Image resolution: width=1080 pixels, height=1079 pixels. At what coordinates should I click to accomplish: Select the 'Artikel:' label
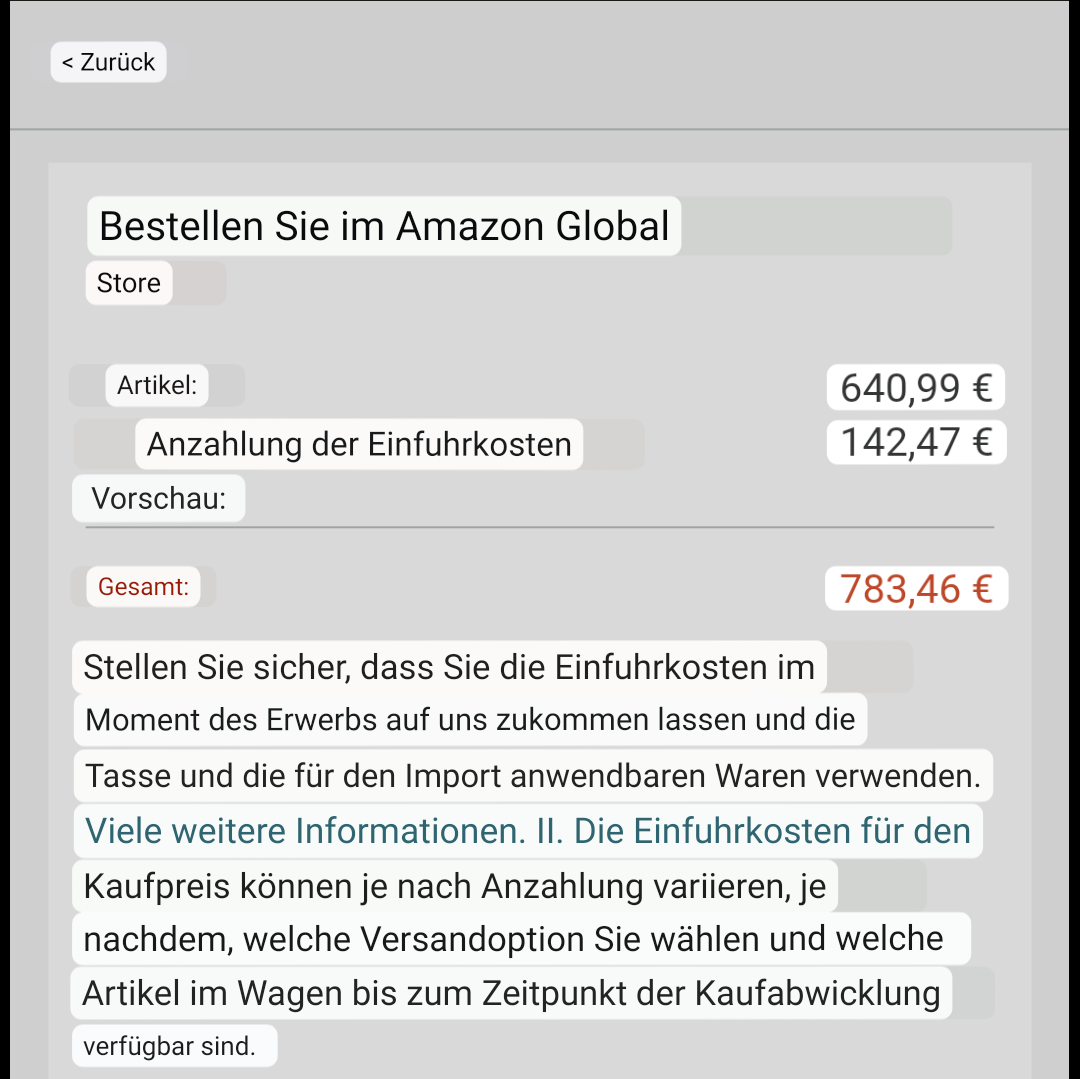coord(157,385)
